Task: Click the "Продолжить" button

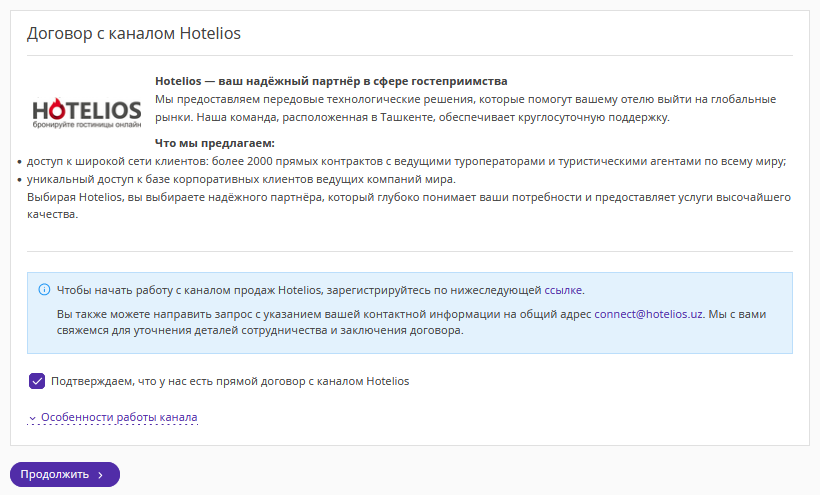Action: tap(65, 474)
